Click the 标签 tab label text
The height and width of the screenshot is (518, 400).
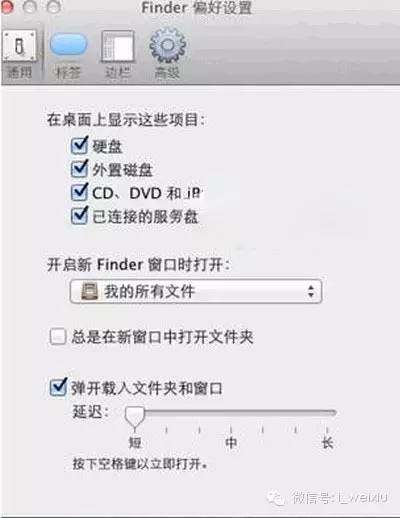[68, 72]
